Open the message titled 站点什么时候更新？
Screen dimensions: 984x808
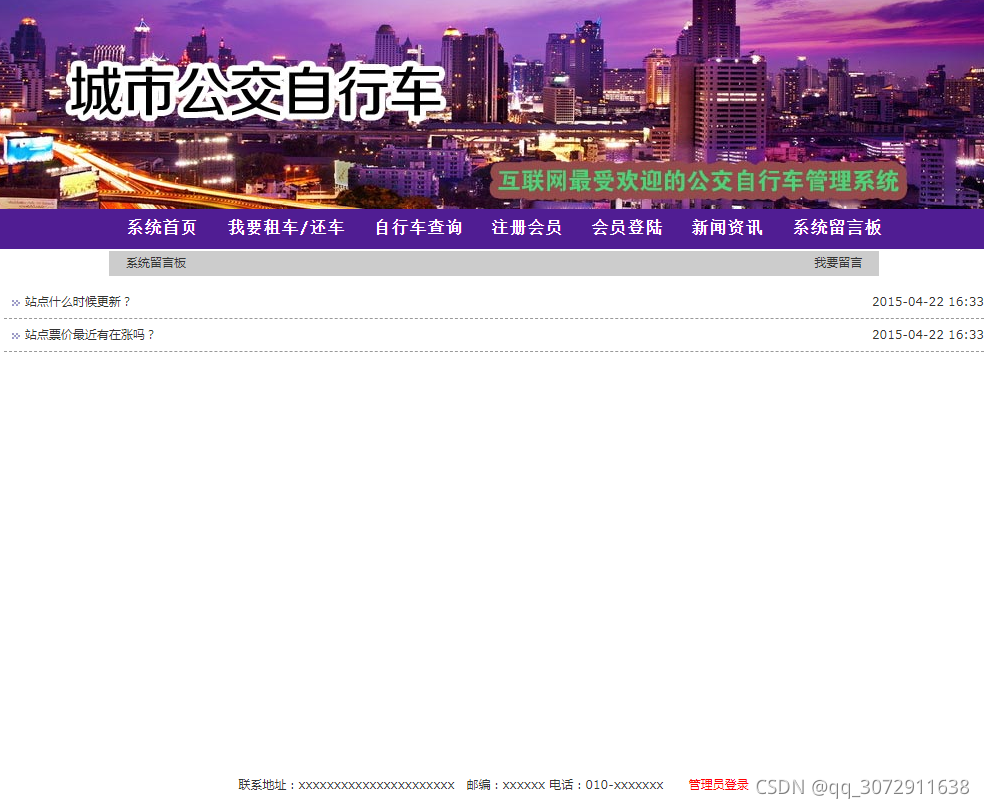77,301
